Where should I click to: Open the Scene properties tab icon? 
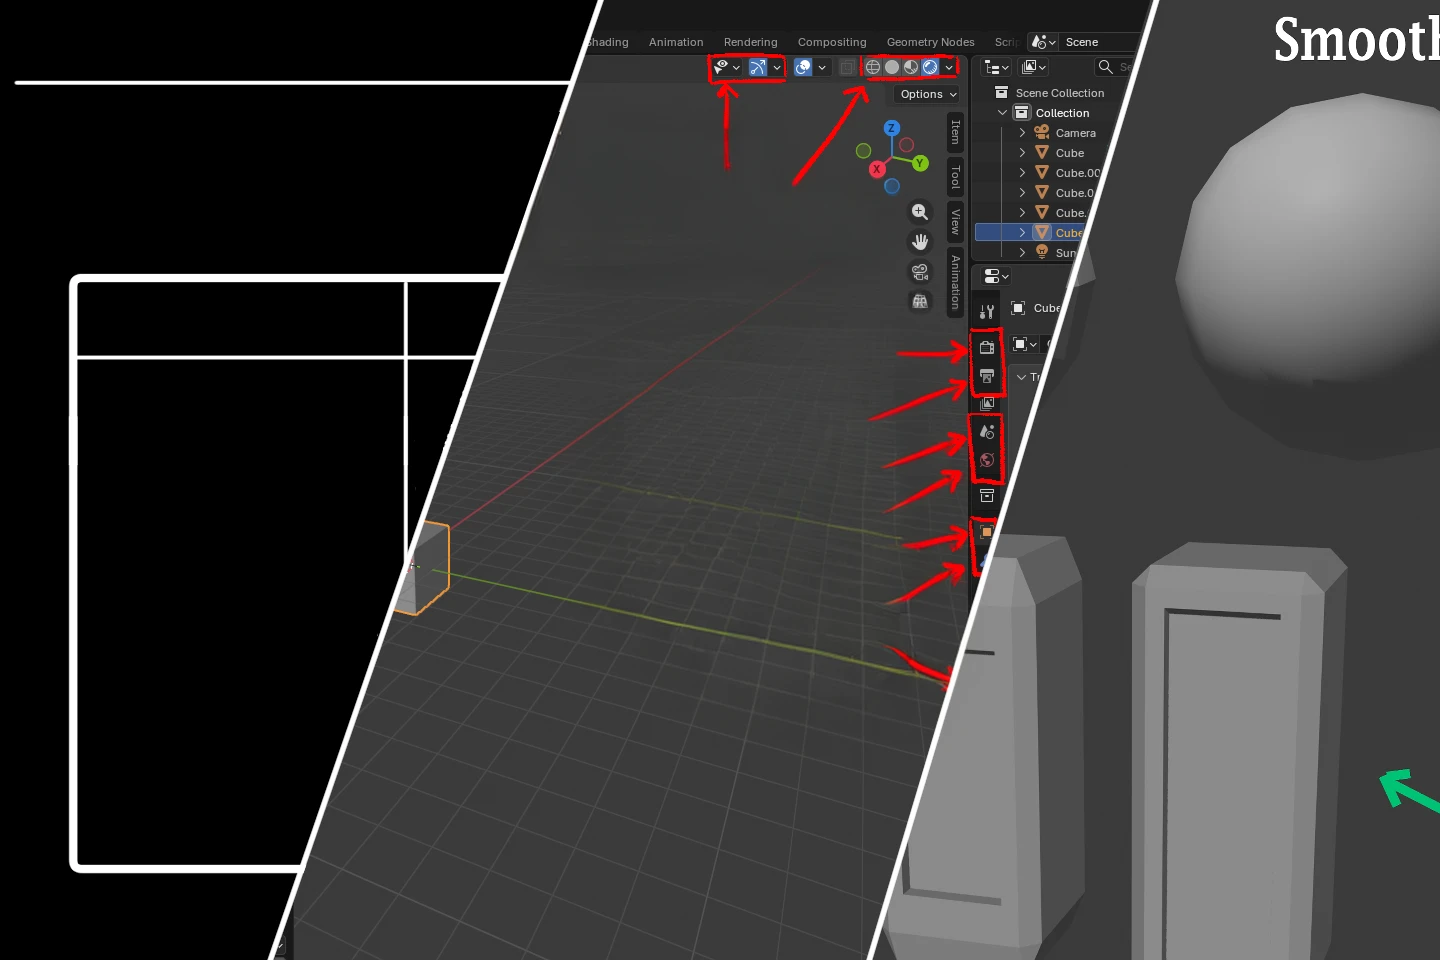(x=987, y=432)
